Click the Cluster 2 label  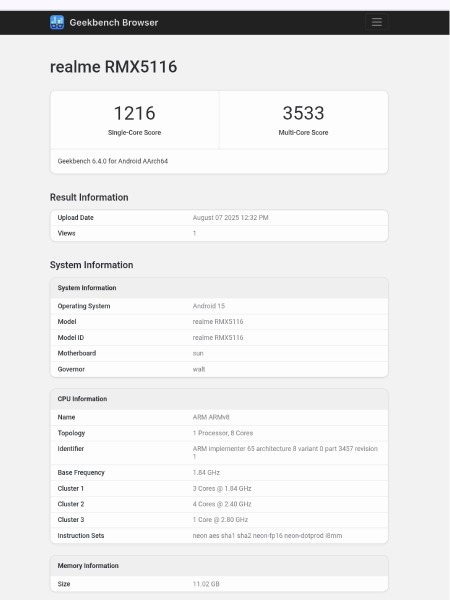[71, 504]
